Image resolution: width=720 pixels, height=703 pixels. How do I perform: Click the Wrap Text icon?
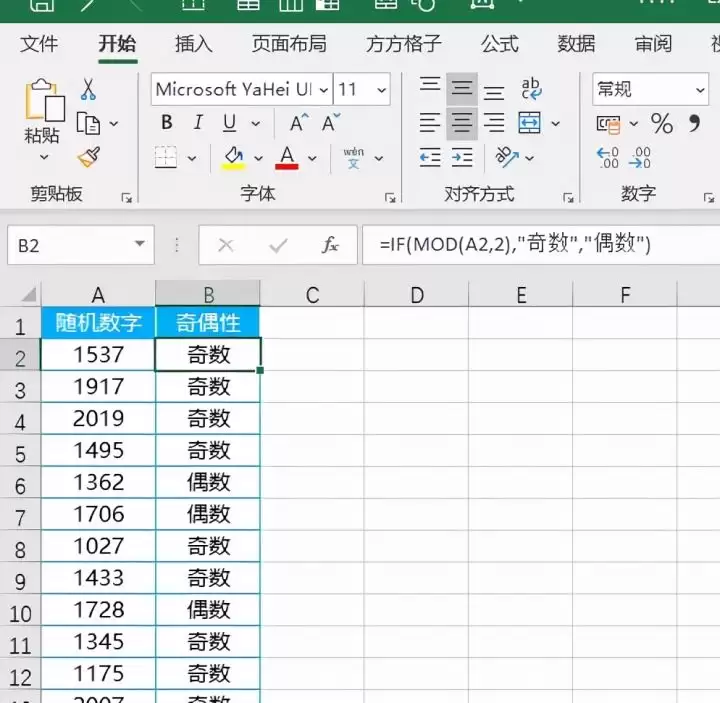(531, 88)
